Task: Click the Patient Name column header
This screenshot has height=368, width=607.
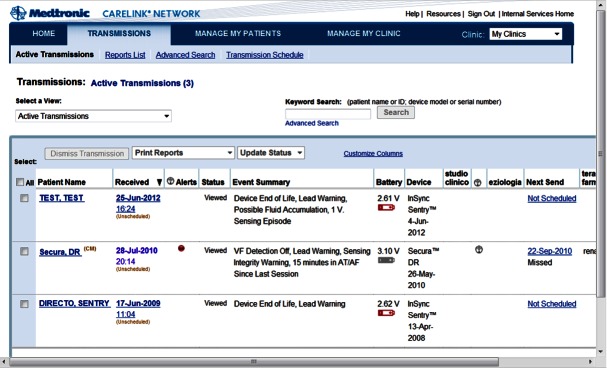Action: tap(62, 182)
